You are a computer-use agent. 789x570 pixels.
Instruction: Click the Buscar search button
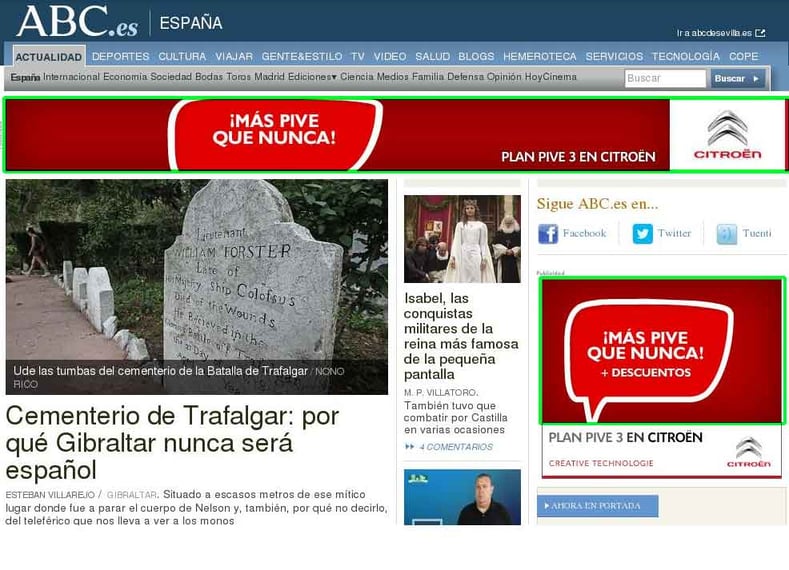pyautogui.click(x=738, y=78)
